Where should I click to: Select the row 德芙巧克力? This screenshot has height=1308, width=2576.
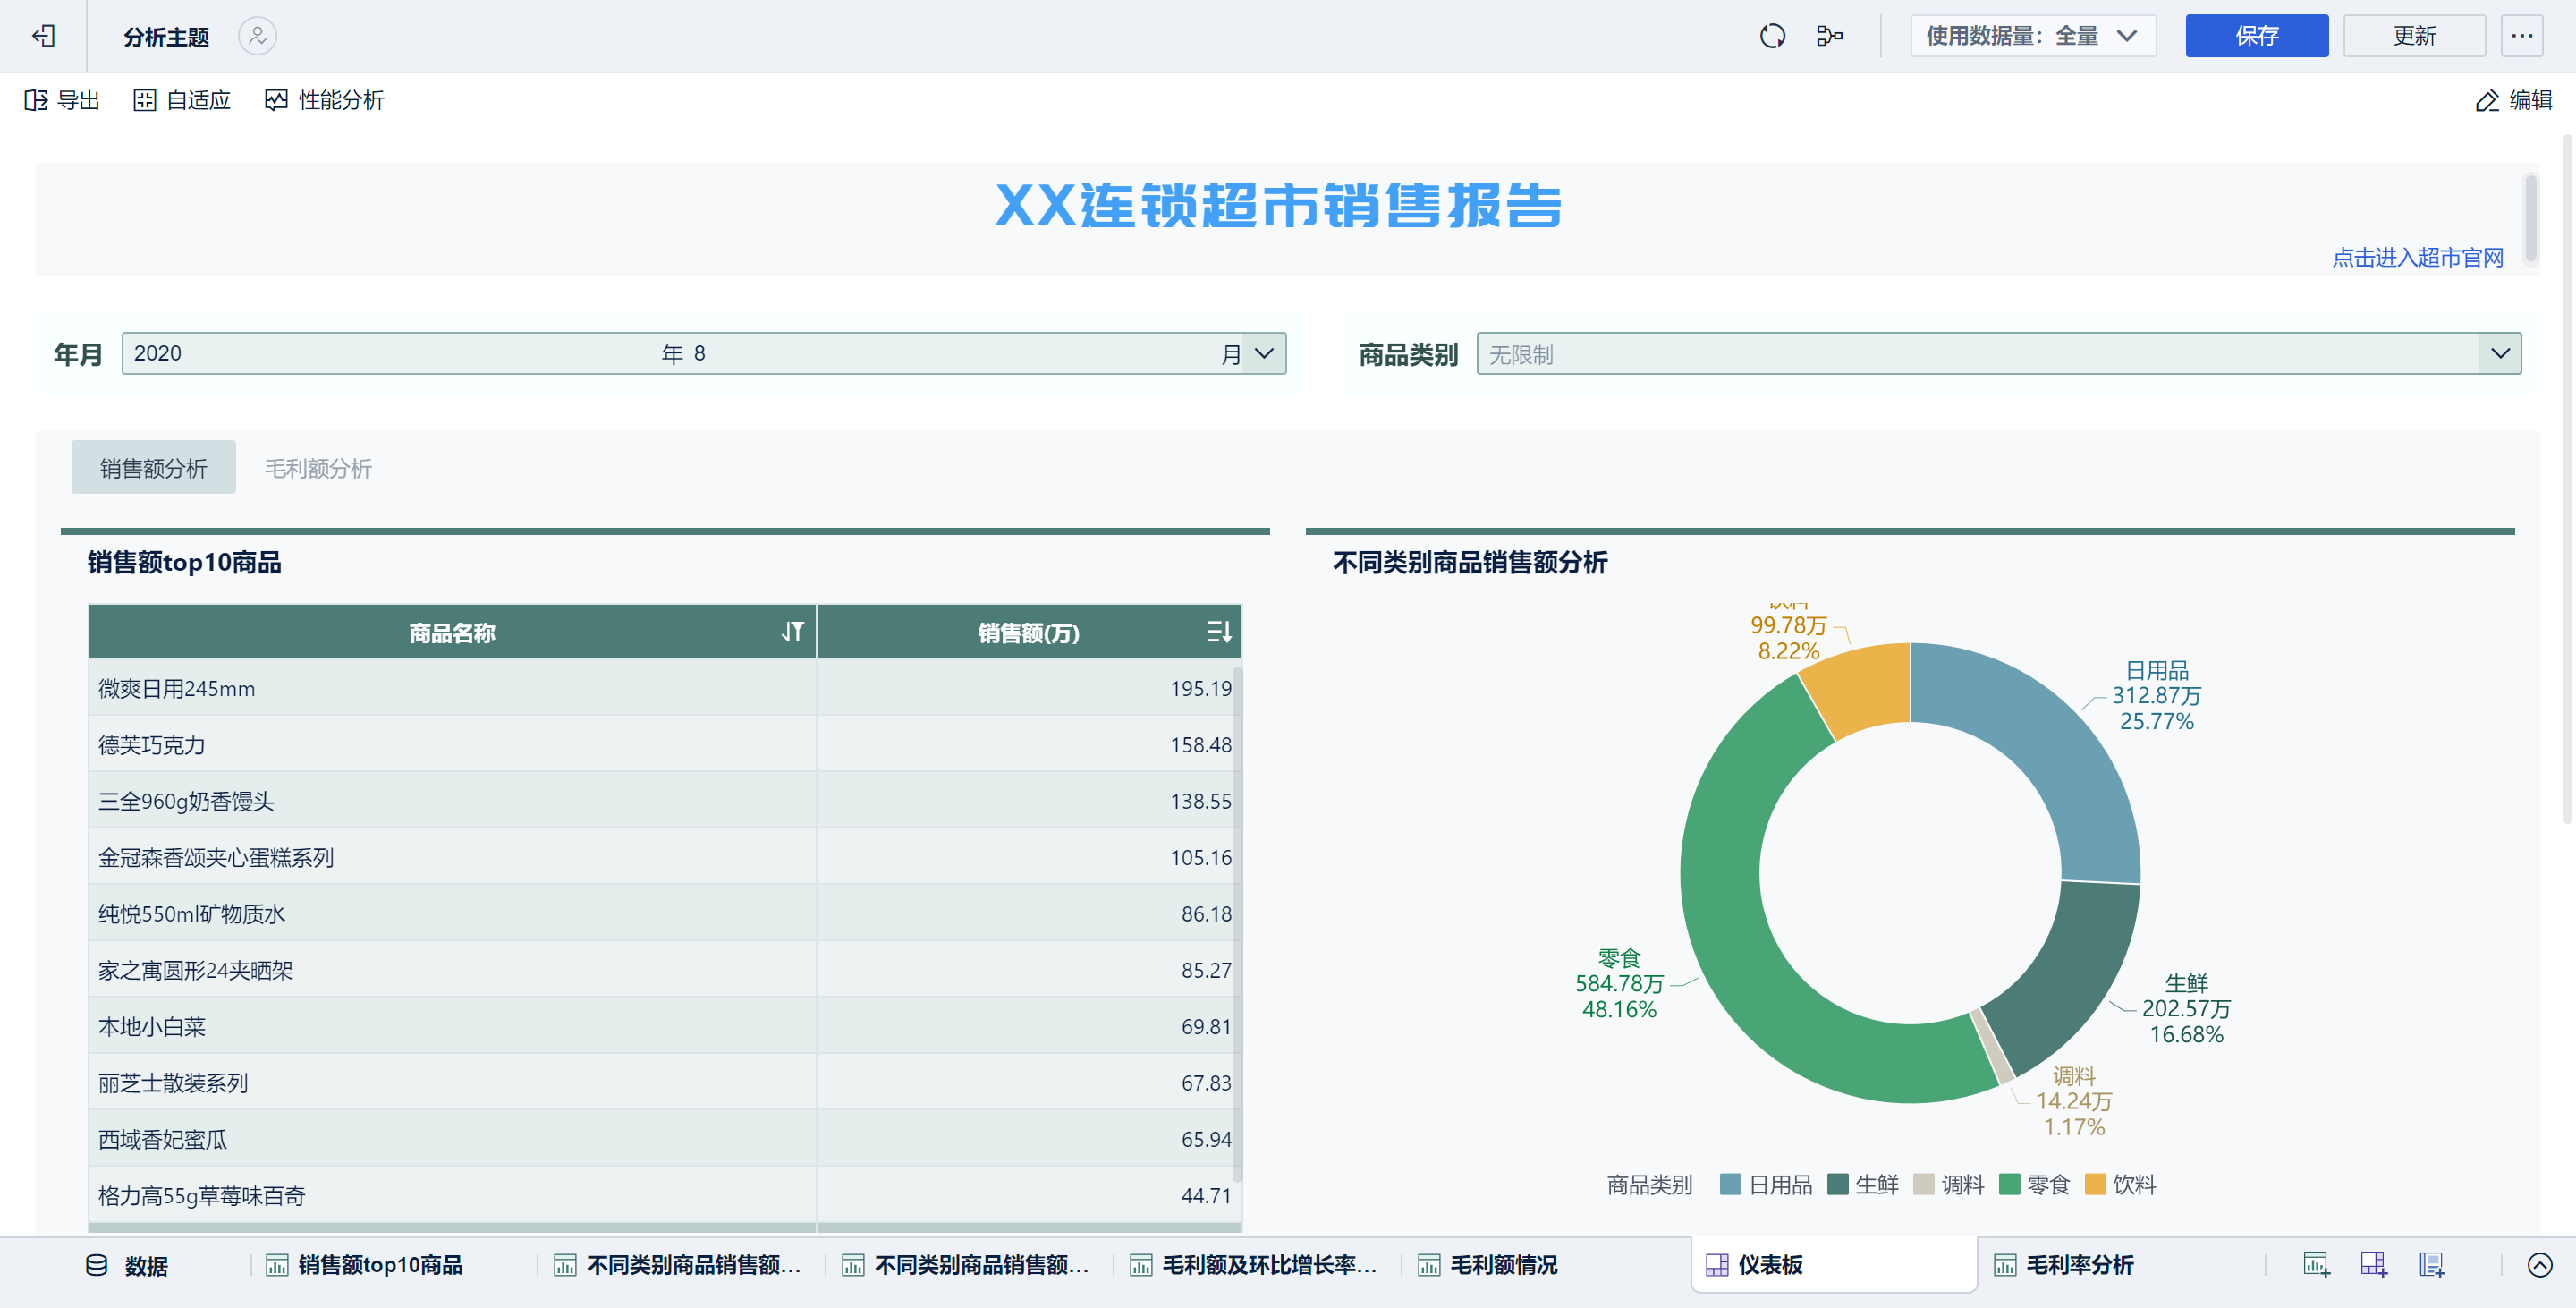pos(665,744)
